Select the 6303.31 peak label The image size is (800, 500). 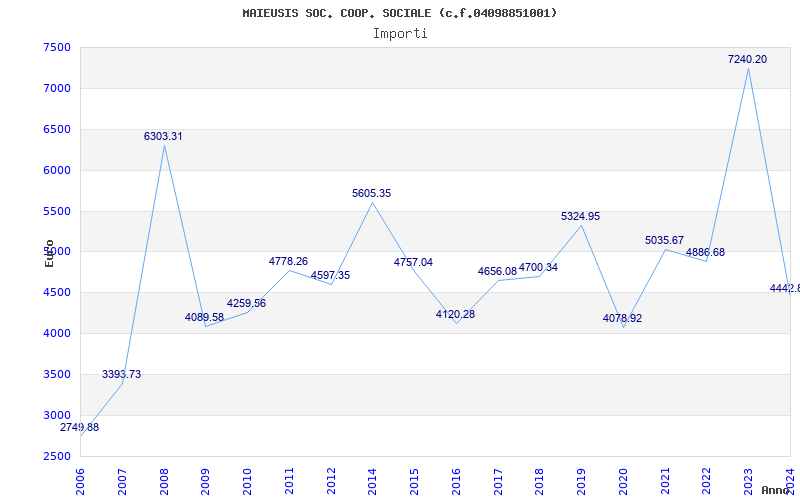point(163,137)
